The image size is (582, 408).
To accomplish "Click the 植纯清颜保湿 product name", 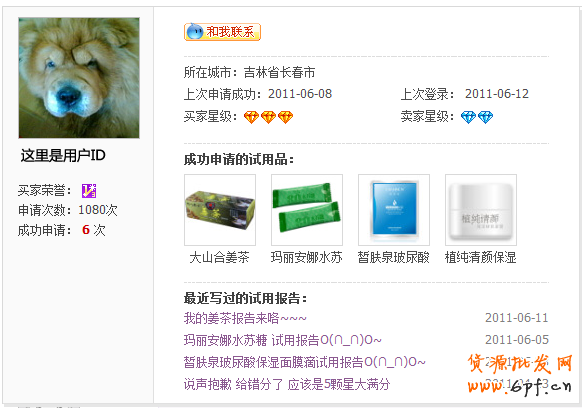I will click(x=480, y=257).
